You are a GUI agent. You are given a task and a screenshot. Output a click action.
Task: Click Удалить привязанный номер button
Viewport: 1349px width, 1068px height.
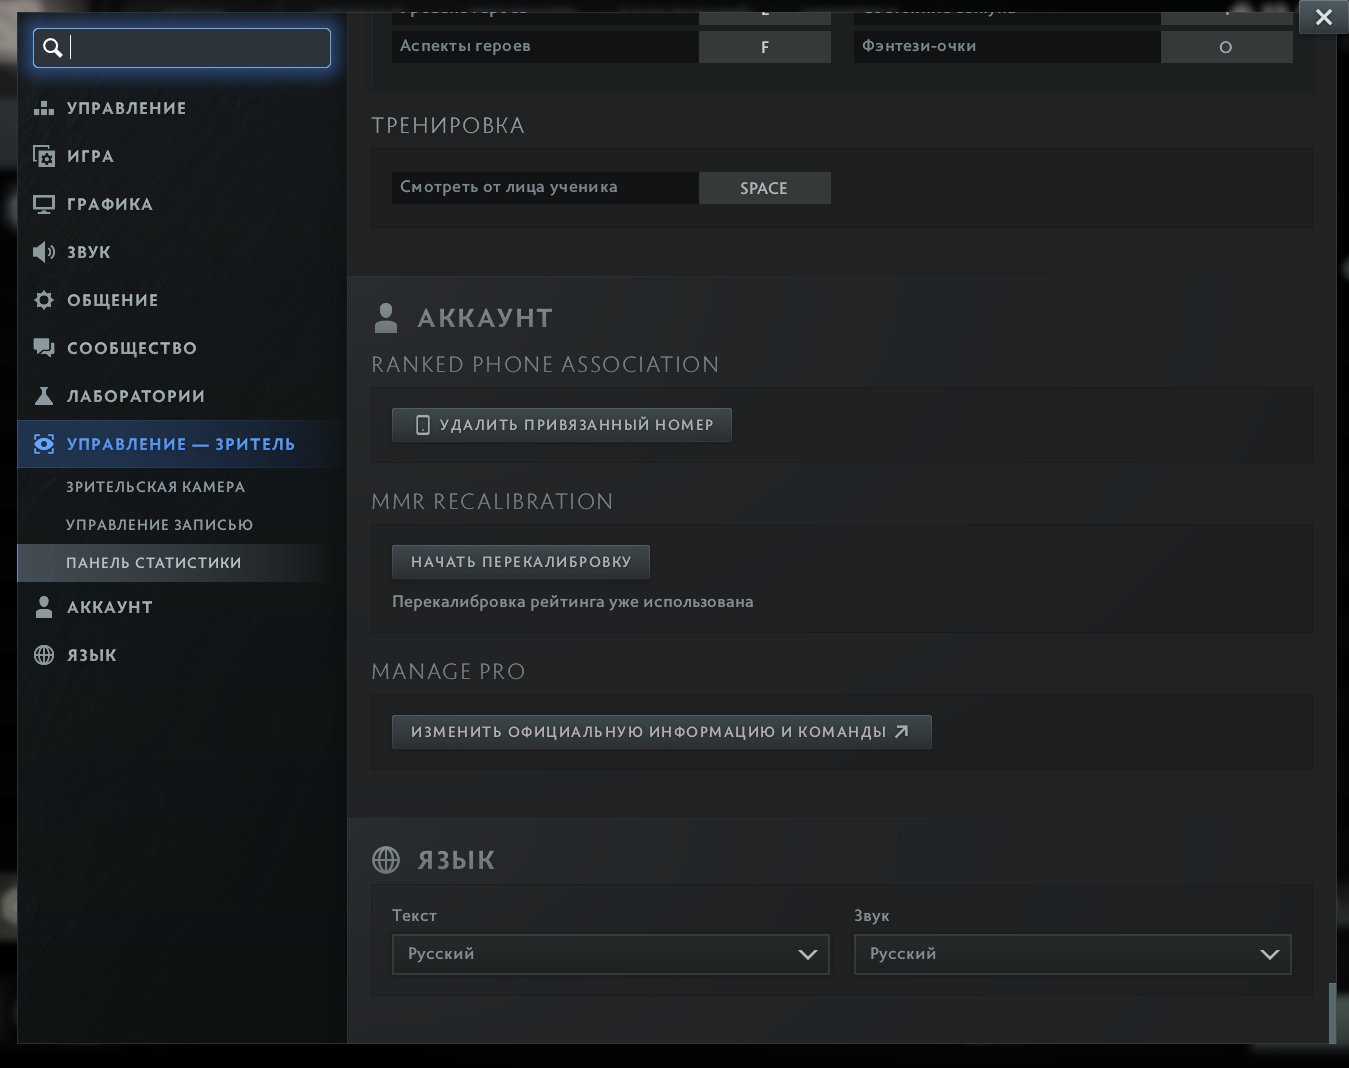click(x=562, y=425)
